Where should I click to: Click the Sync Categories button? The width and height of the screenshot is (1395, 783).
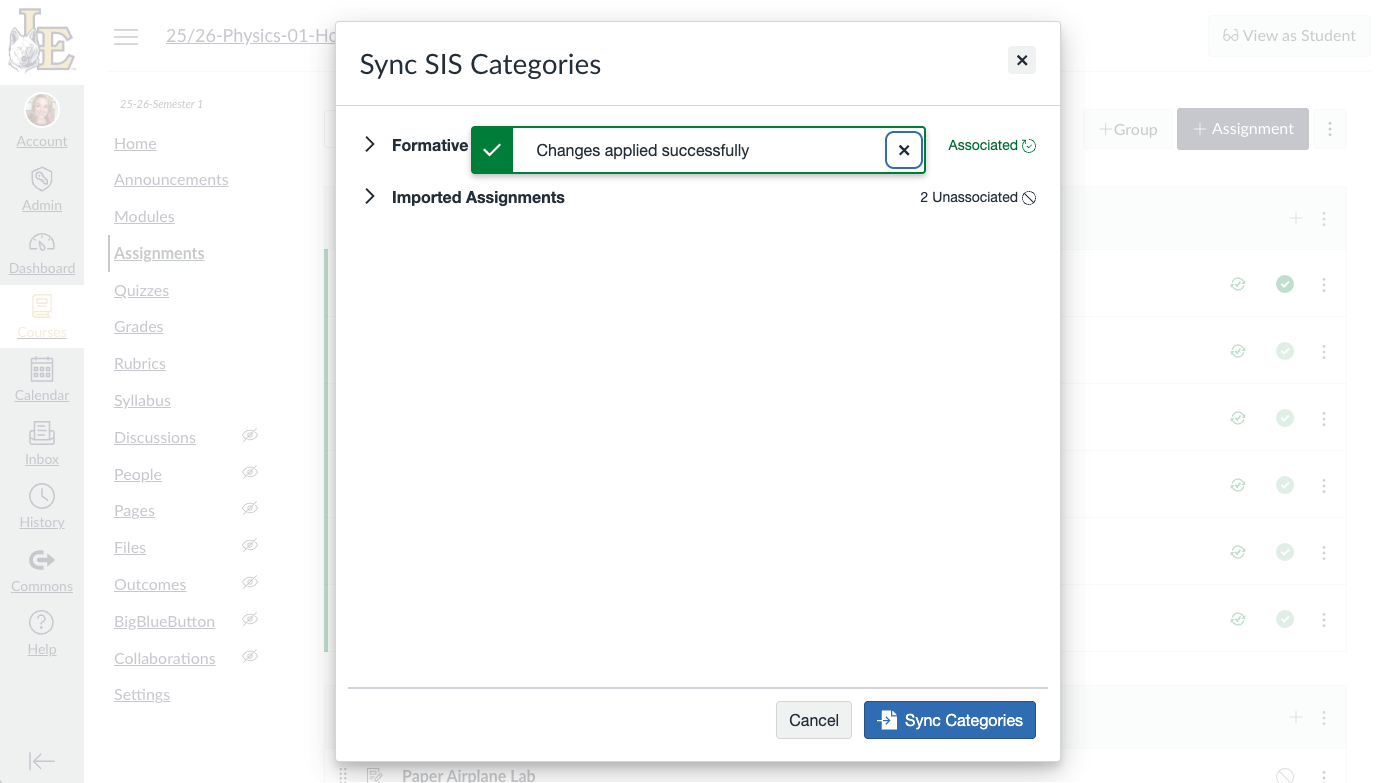950,720
